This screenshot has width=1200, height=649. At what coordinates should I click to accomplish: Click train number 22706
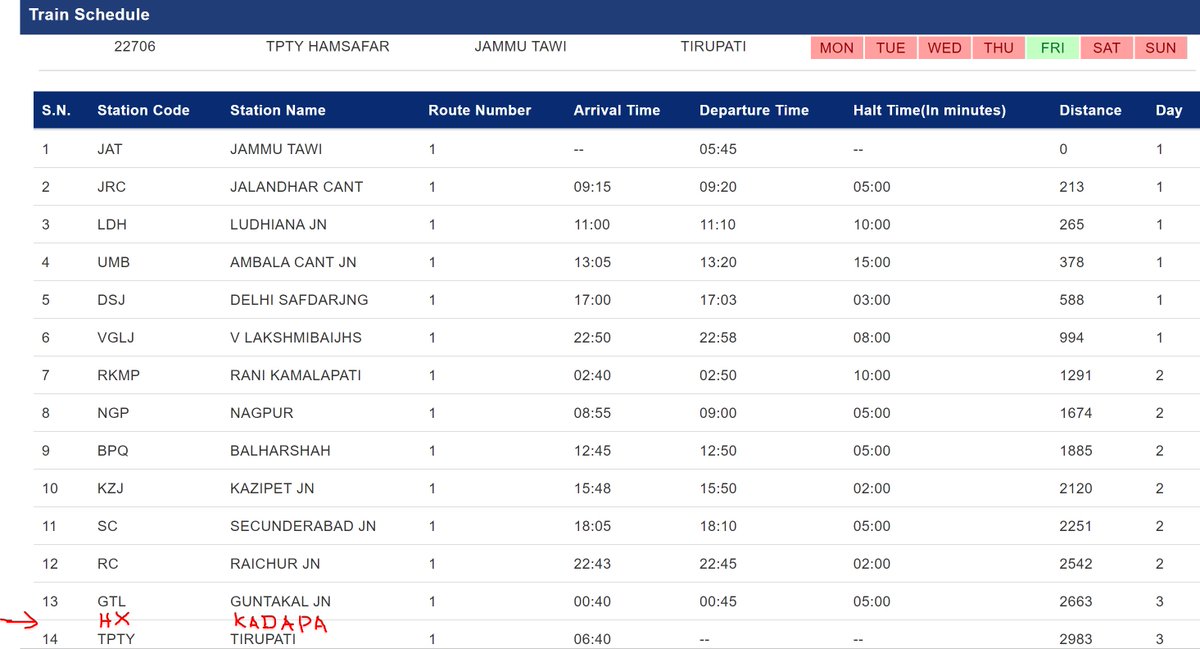(x=135, y=47)
